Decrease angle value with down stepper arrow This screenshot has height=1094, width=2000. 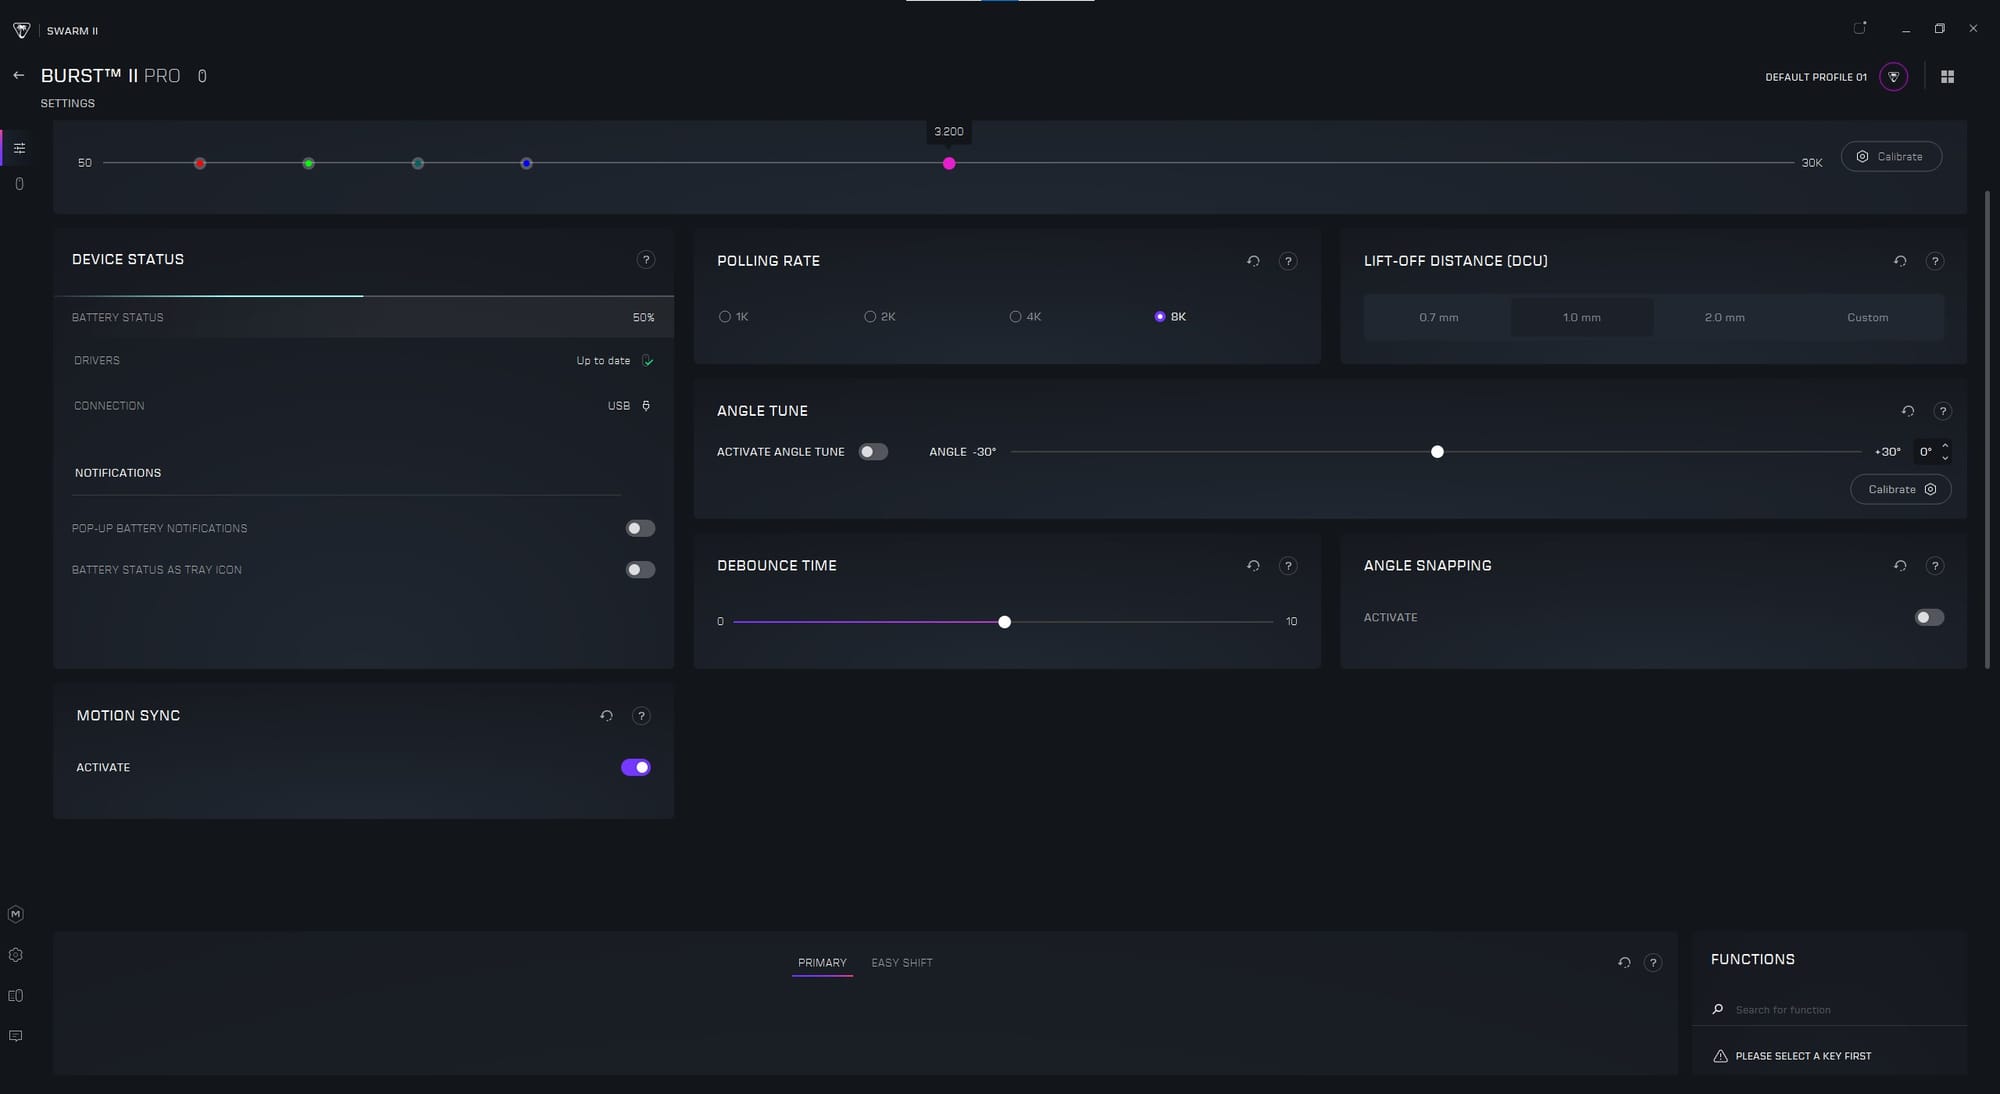click(1945, 458)
